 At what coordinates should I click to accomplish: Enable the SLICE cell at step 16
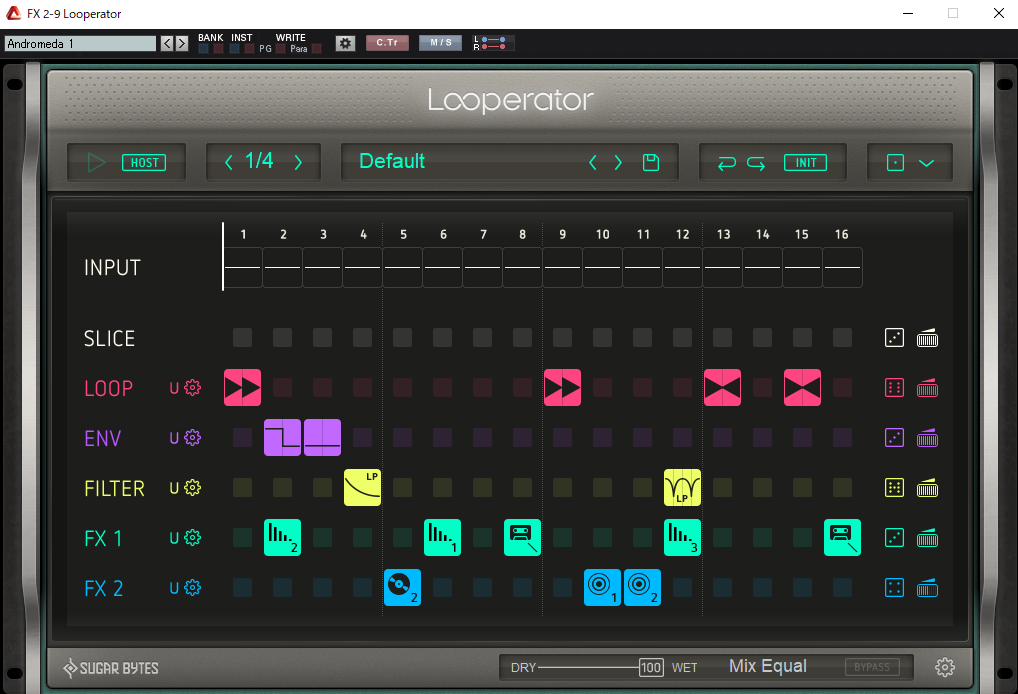[842, 338]
